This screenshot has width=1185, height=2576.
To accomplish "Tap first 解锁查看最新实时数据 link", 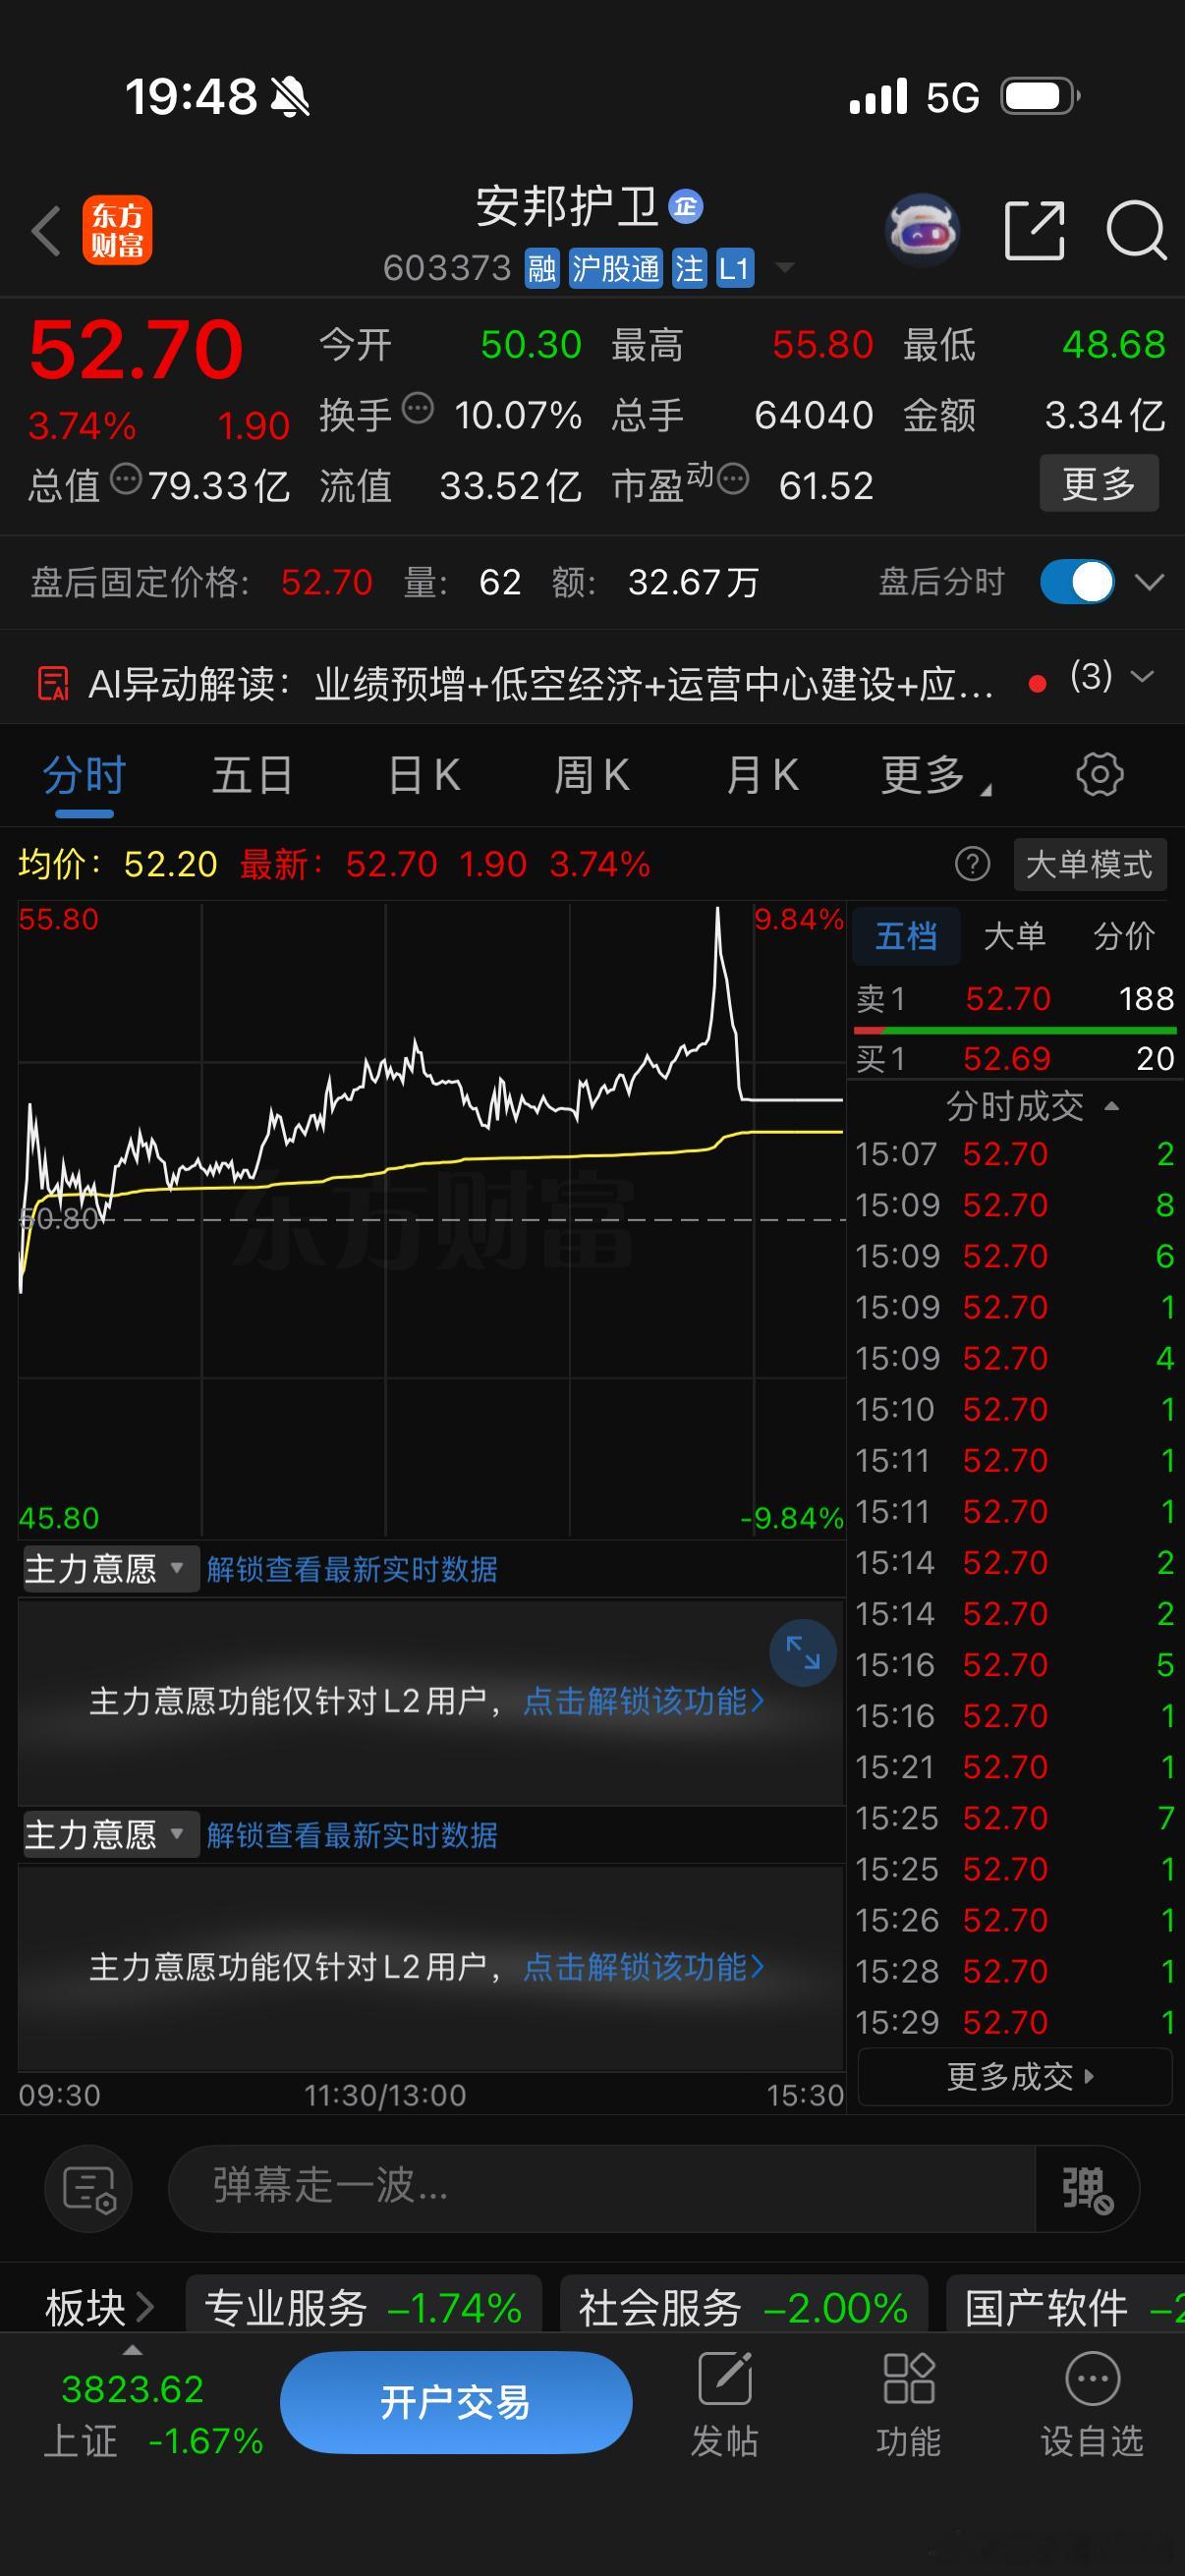I will point(352,1569).
